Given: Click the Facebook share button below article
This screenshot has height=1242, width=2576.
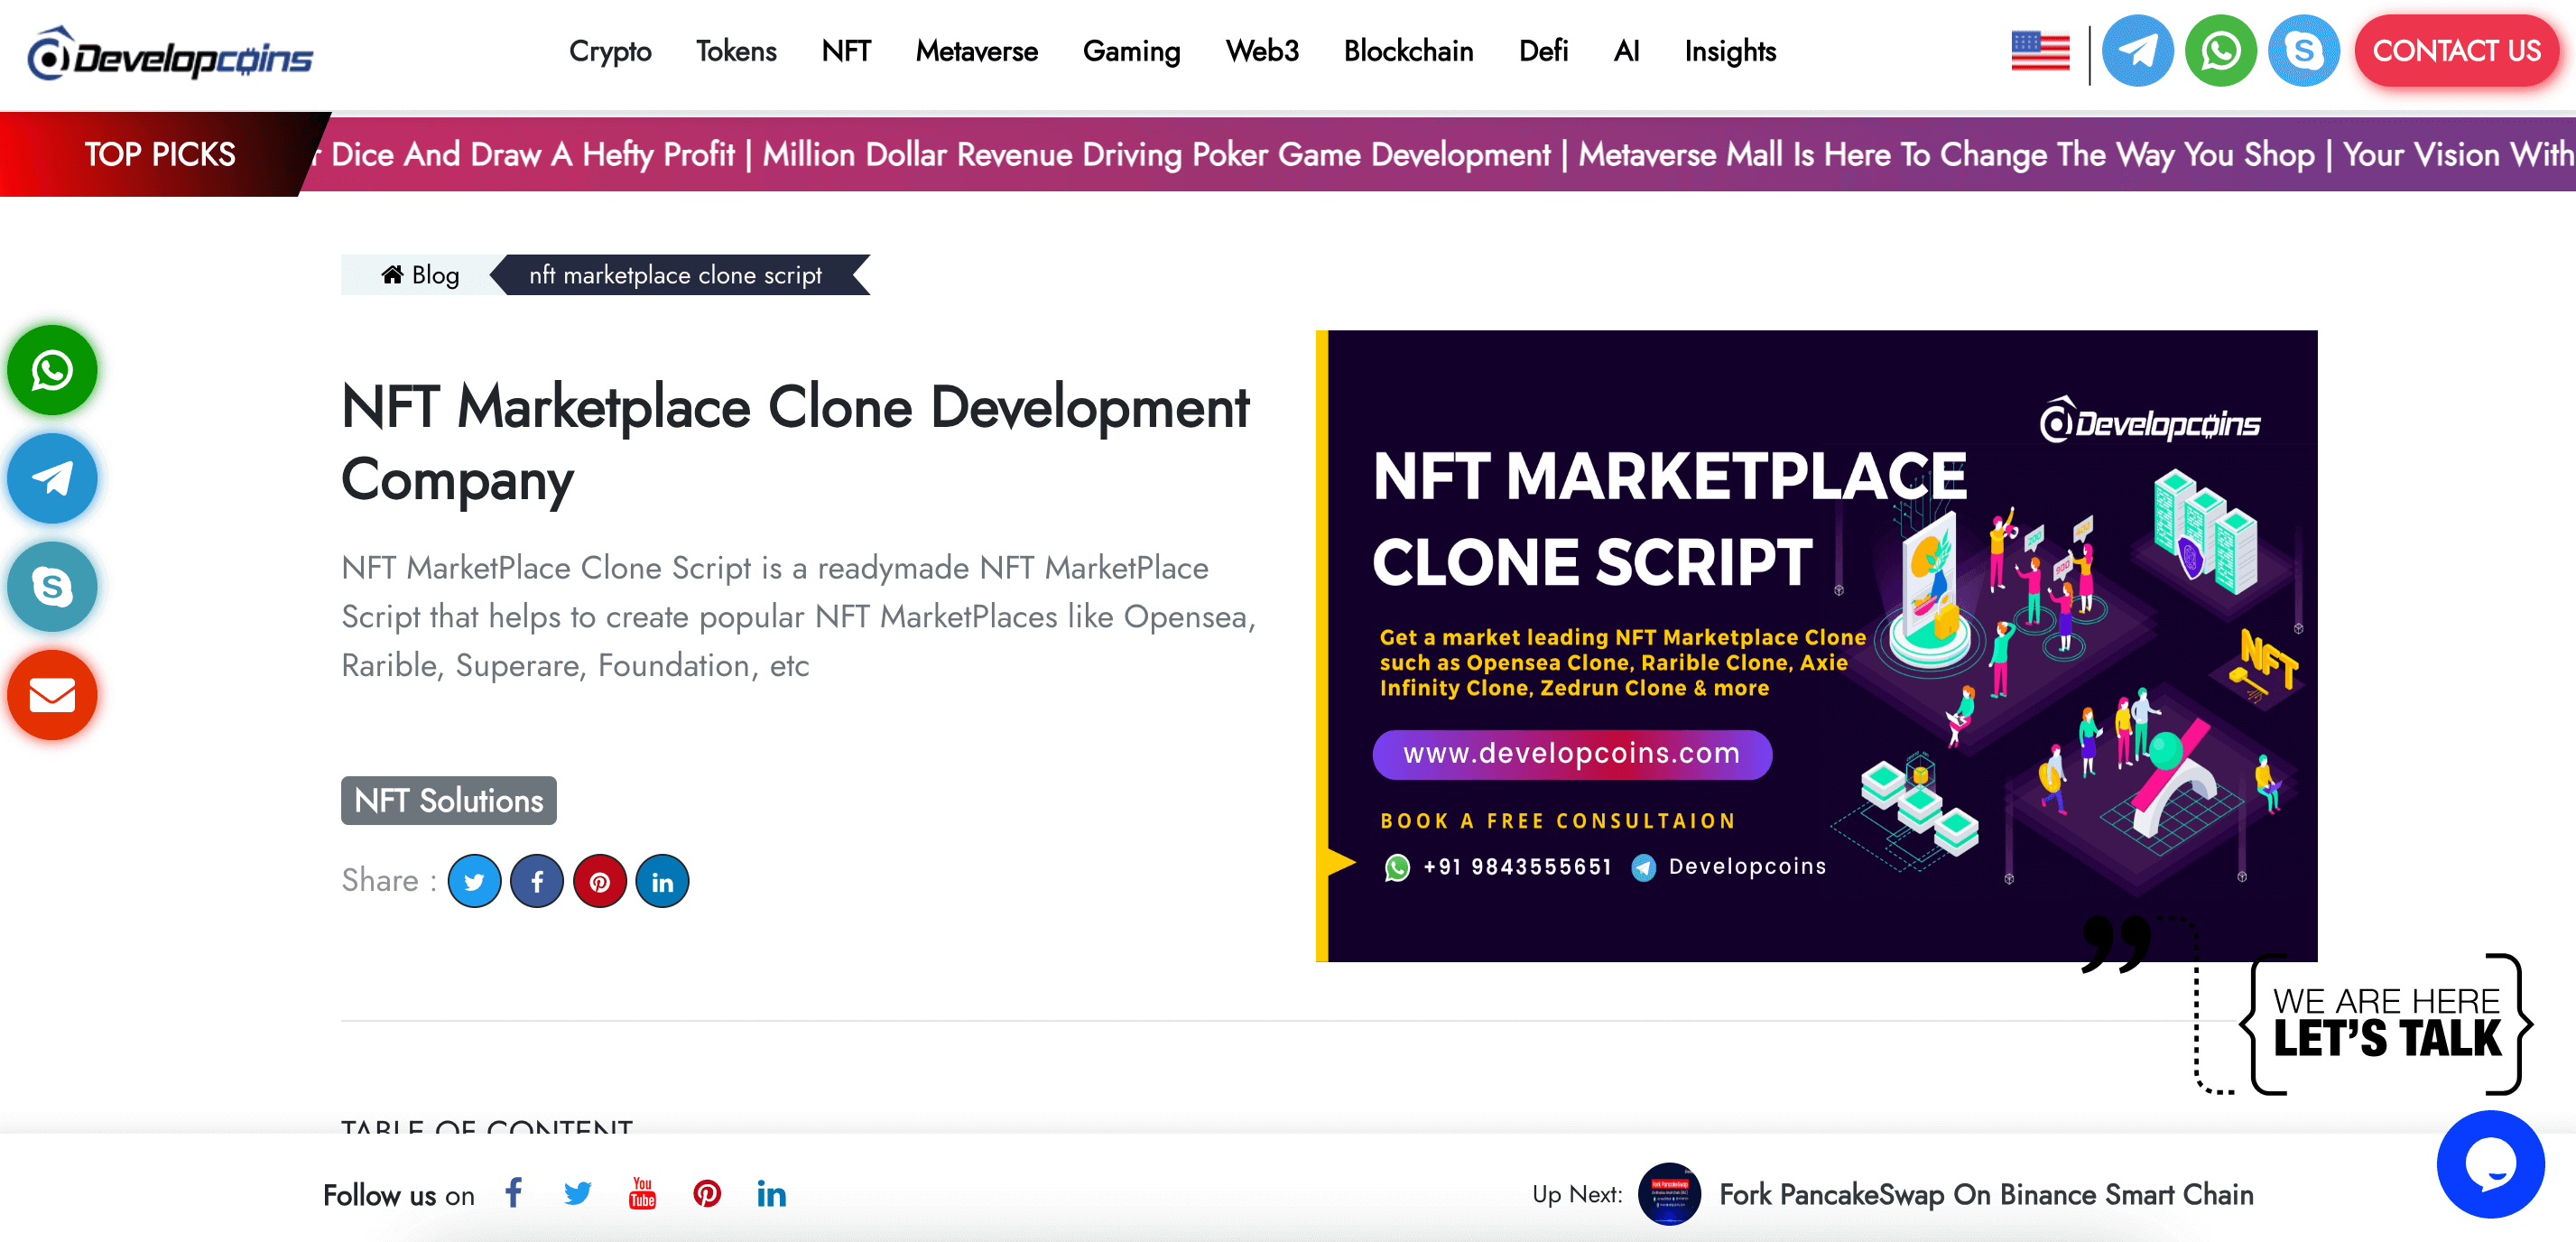Looking at the screenshot, I should [x=539, y=881].
